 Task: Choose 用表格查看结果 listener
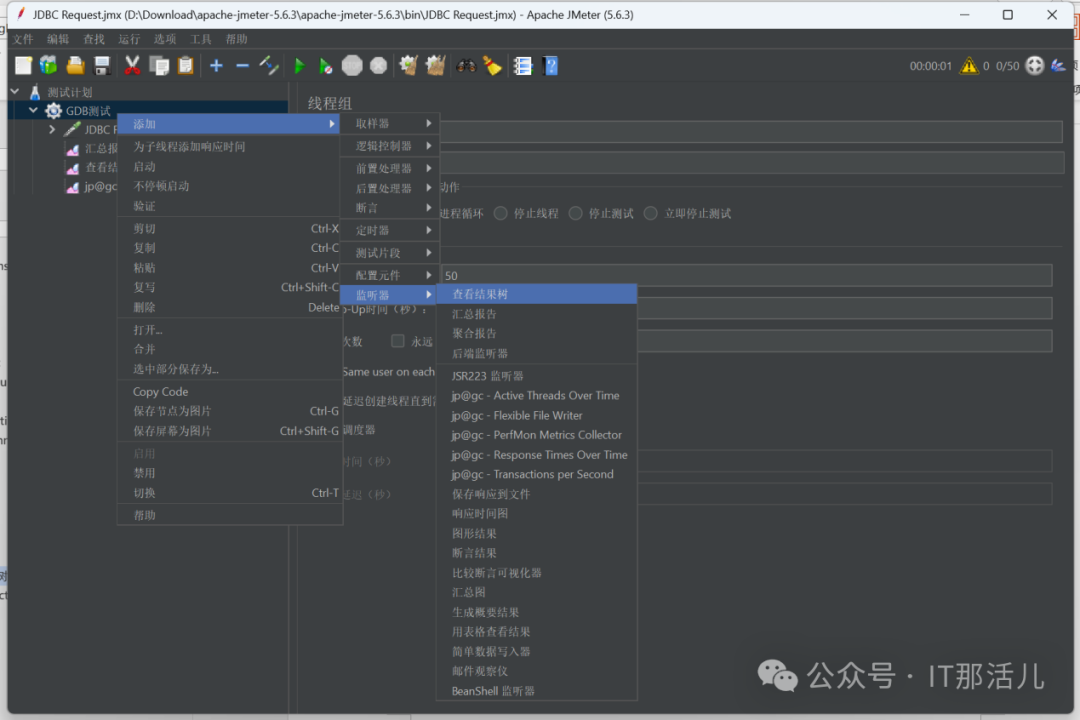coord(537,632)
